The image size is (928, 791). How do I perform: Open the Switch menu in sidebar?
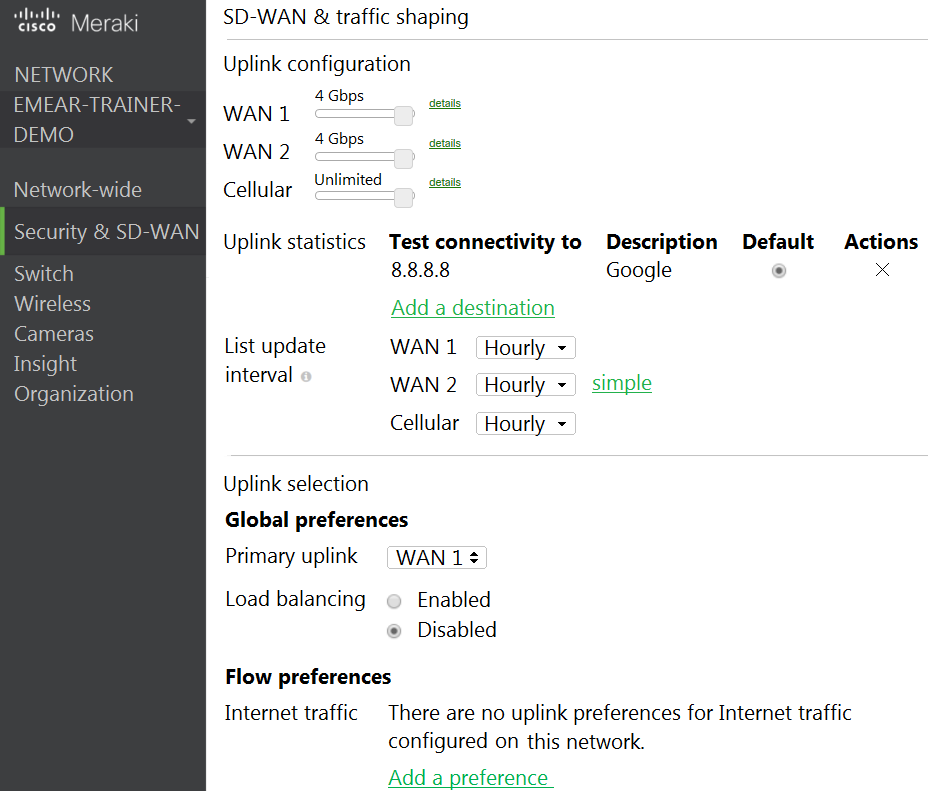click(44, 274)
